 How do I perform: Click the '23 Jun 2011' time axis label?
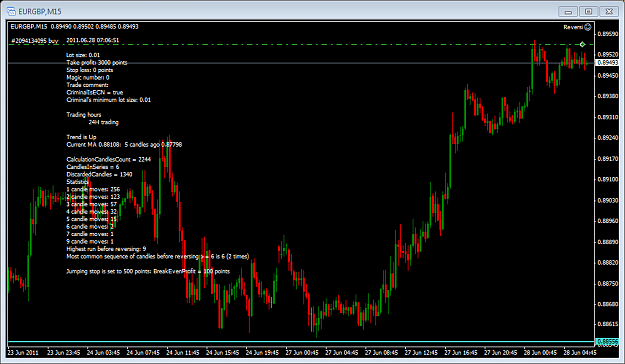pos(23,353)
